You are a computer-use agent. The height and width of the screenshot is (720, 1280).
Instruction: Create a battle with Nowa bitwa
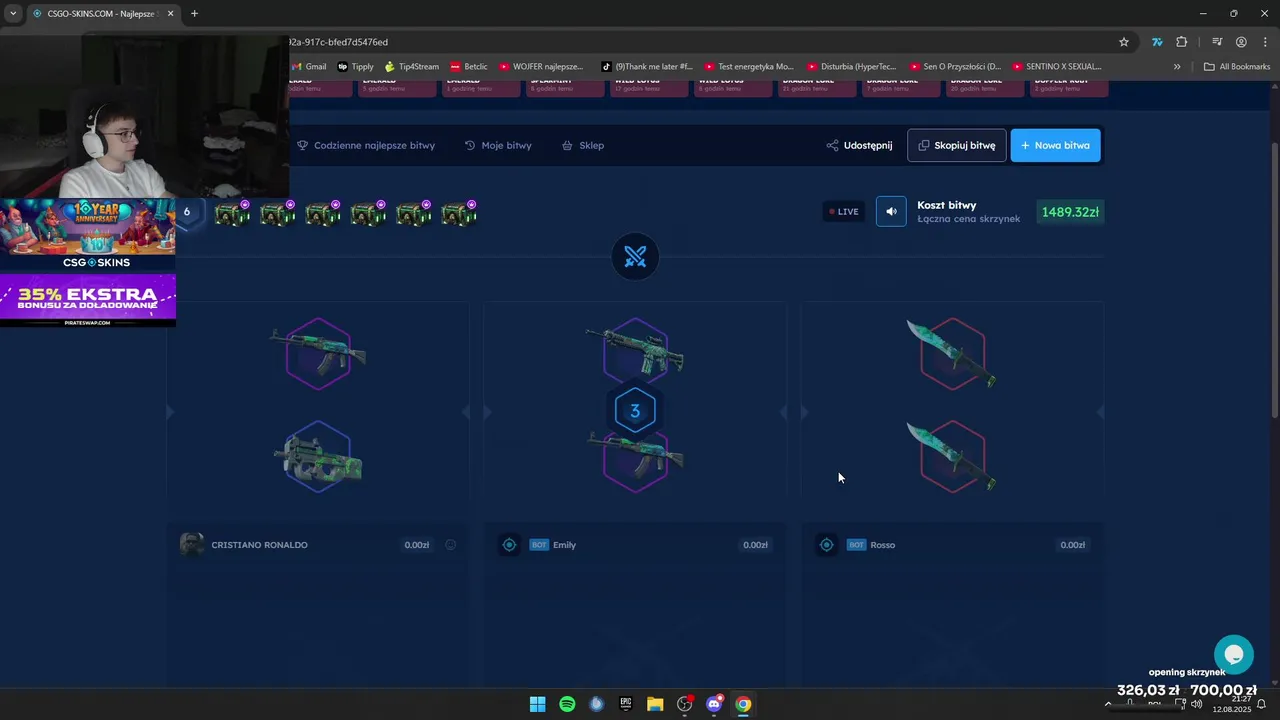(1055, 145)
